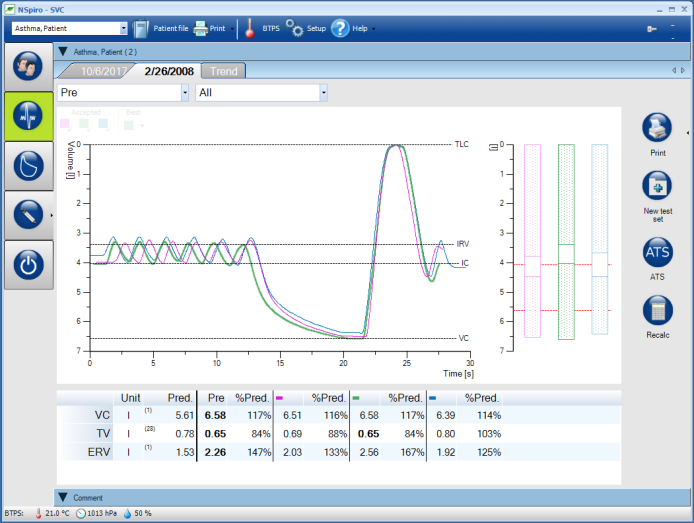Open Patient file from the toolbar
The image size is (694, 523).
click(x=161, y=29)
